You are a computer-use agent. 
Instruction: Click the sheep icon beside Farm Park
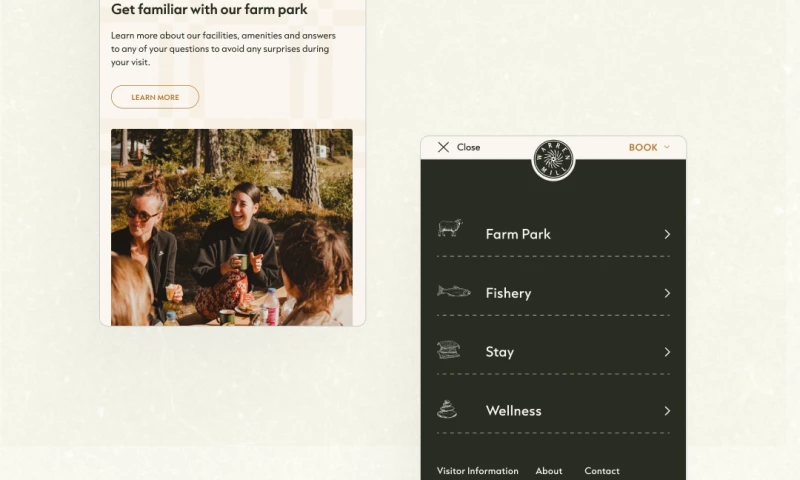[x=450, y=228]
